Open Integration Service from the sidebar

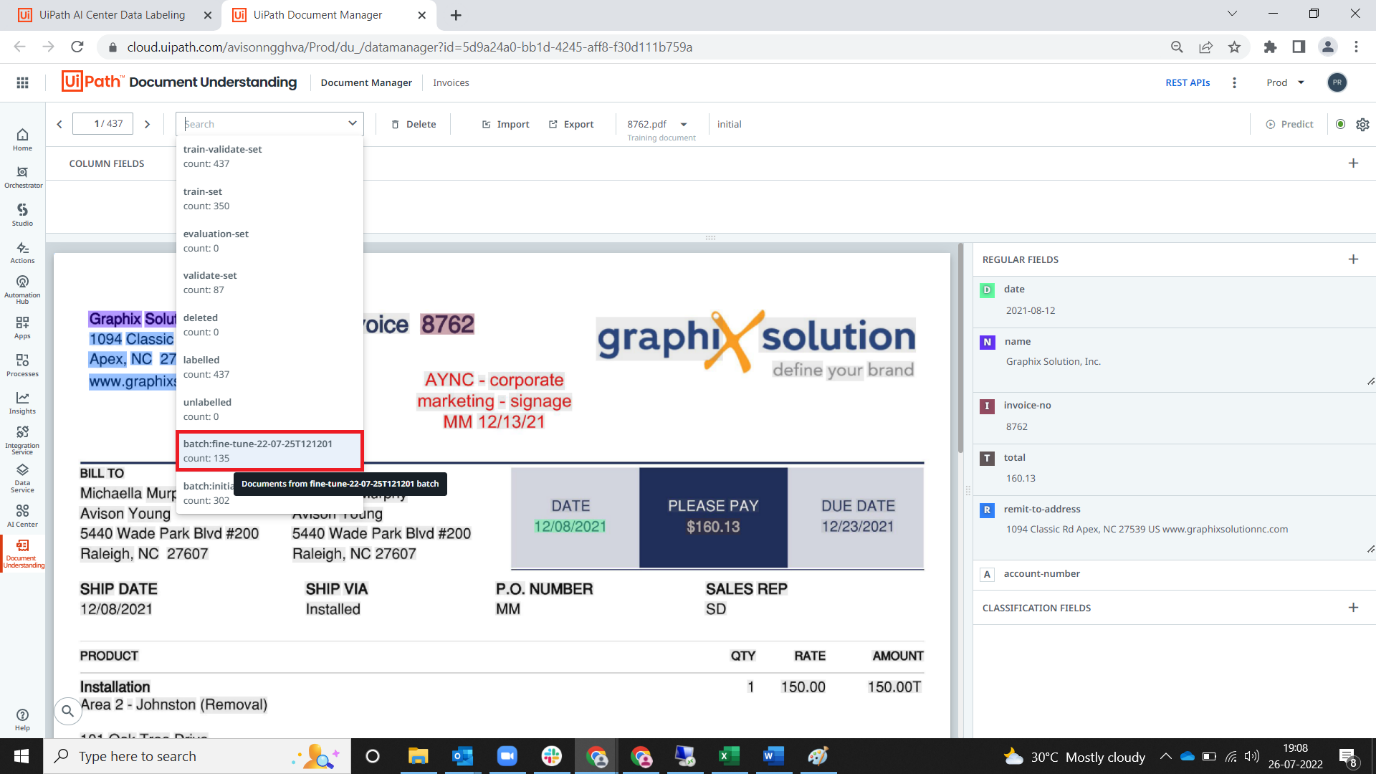click(22, 440)
